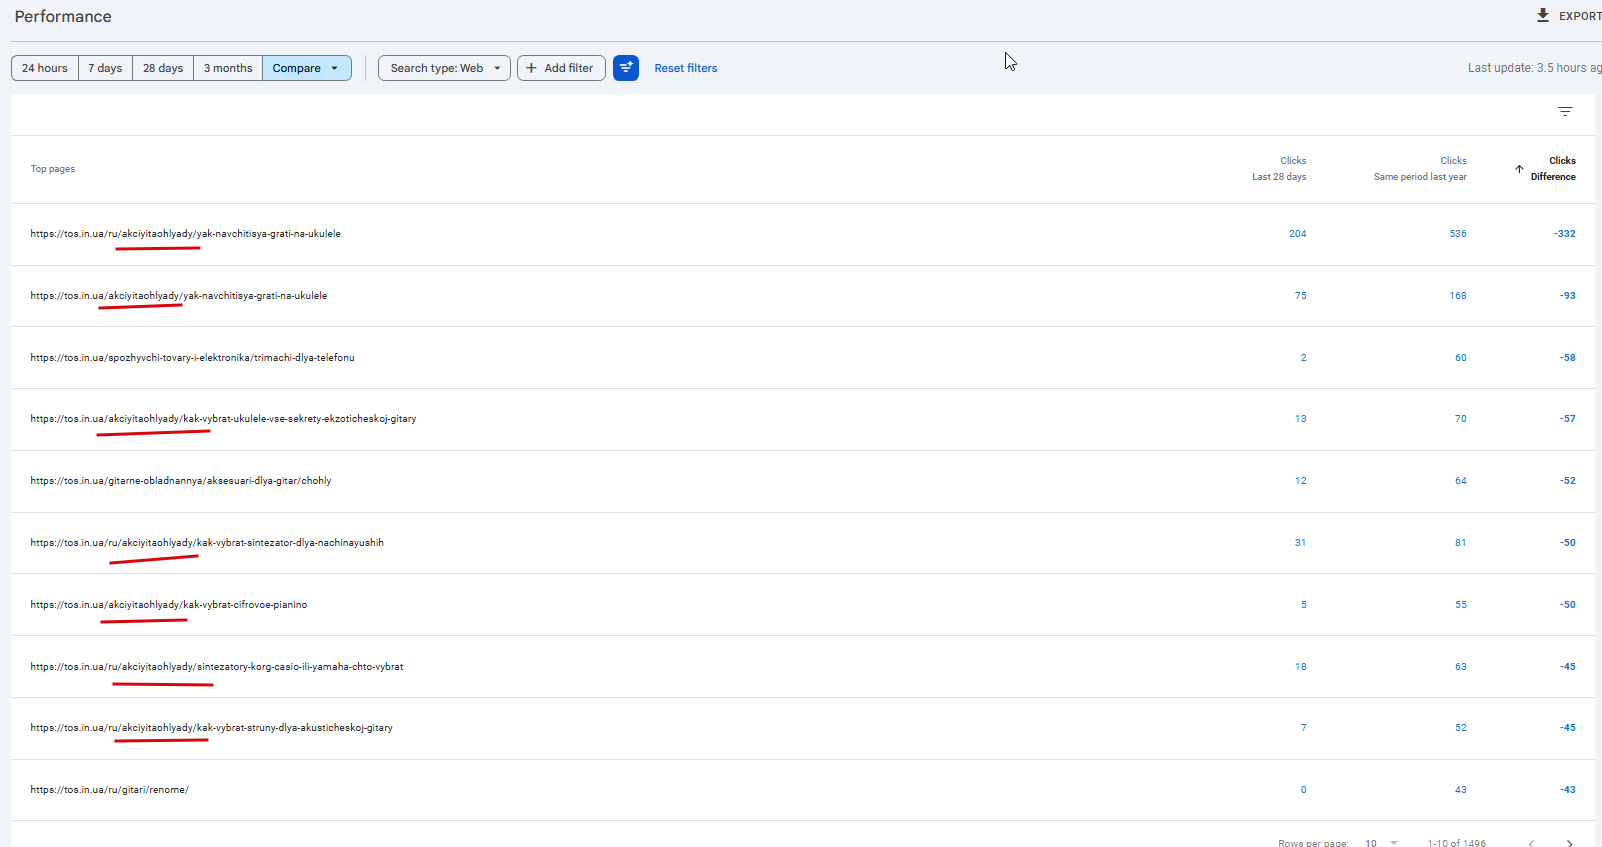
Task: Click the EXPORT button label
Action: click(1580, 16)
